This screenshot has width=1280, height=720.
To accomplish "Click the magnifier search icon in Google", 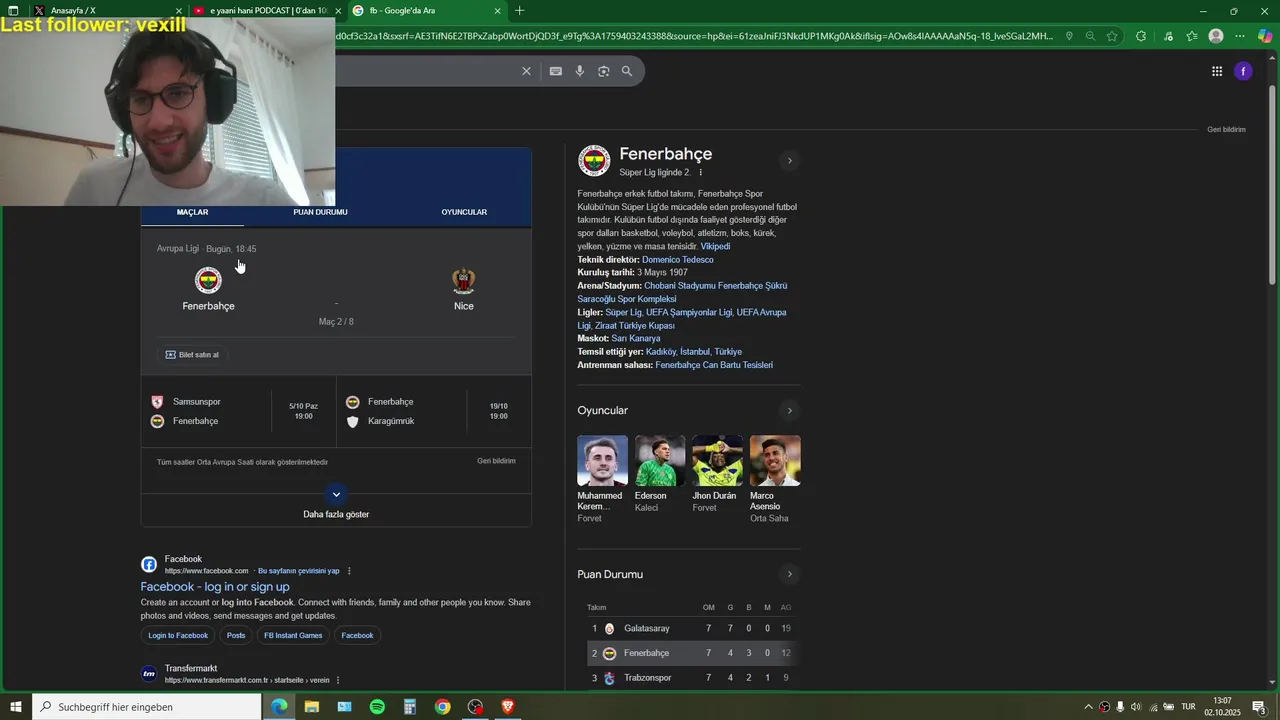I will tap(627, 71).
